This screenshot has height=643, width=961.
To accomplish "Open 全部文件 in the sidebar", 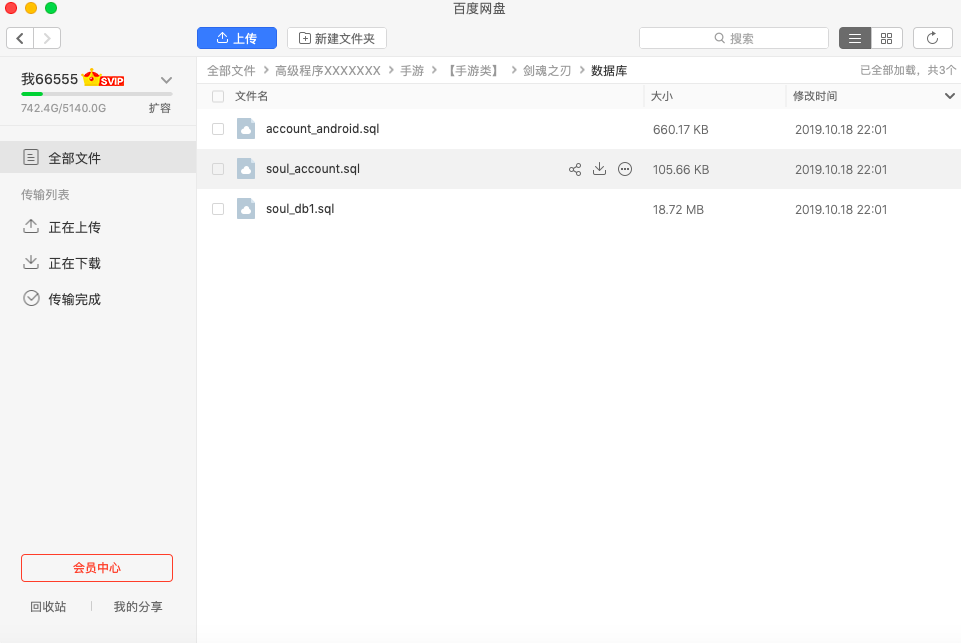I will [x=74, y=158].
